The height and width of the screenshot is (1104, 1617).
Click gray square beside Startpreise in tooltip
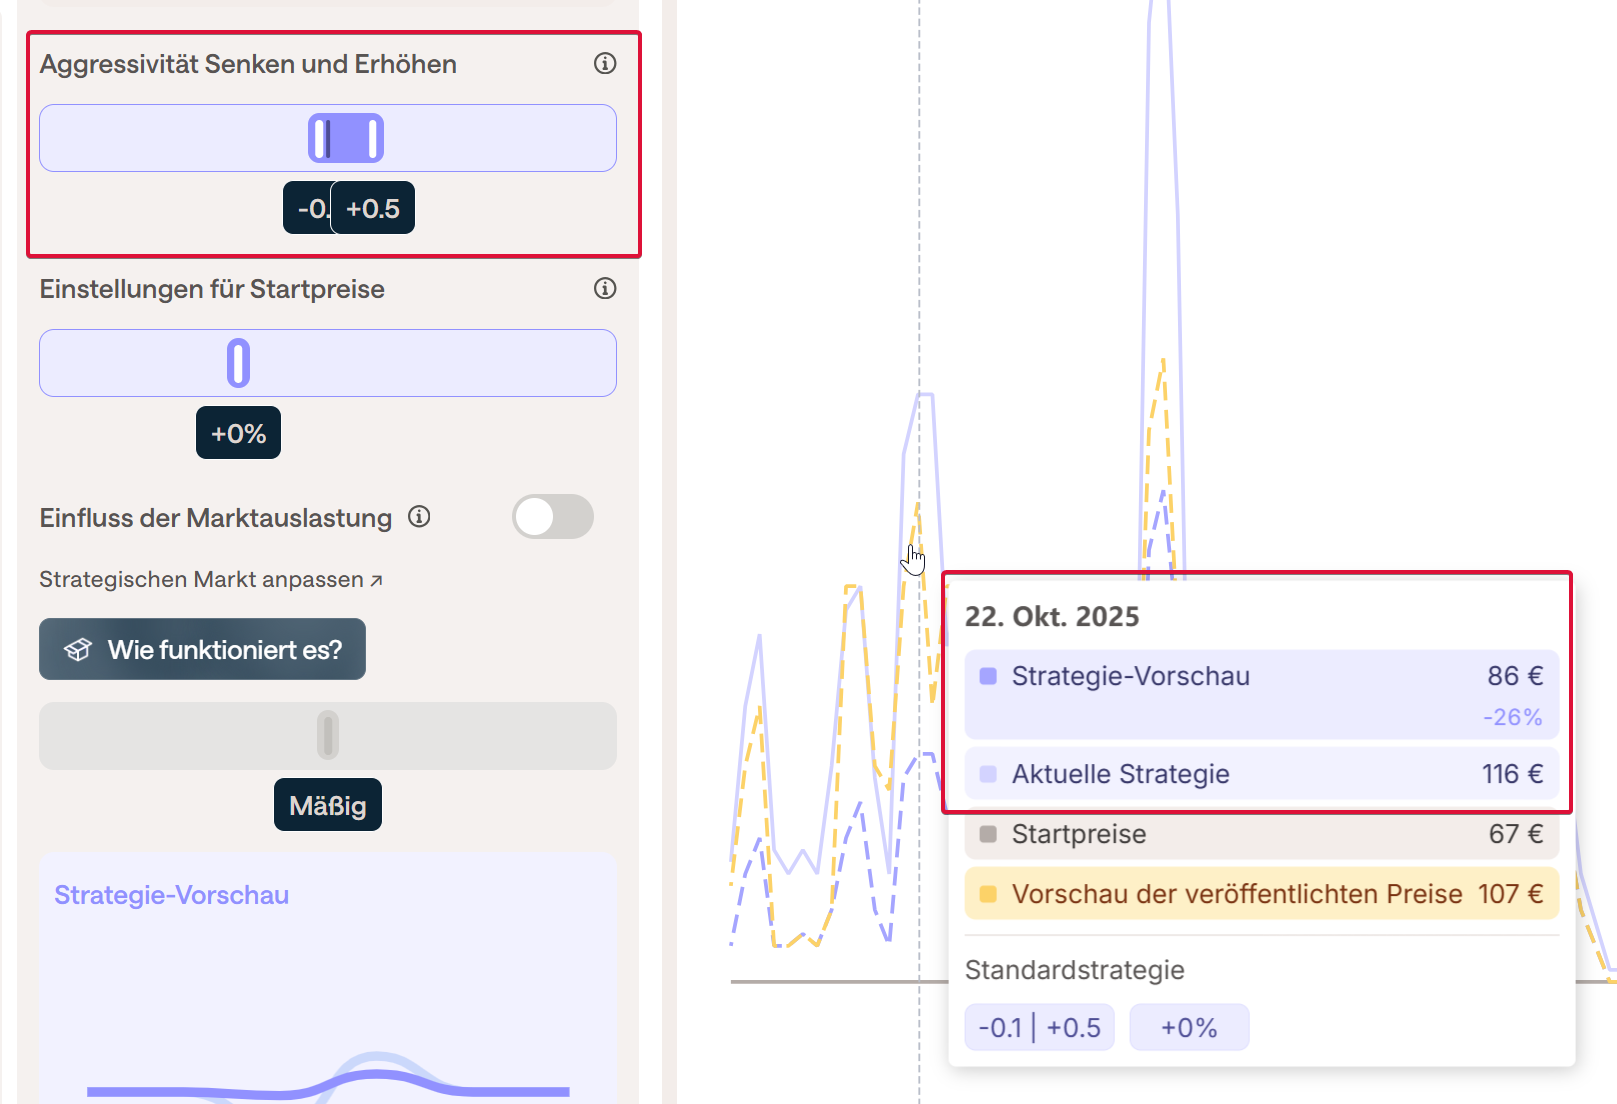(x=988, y=834)
